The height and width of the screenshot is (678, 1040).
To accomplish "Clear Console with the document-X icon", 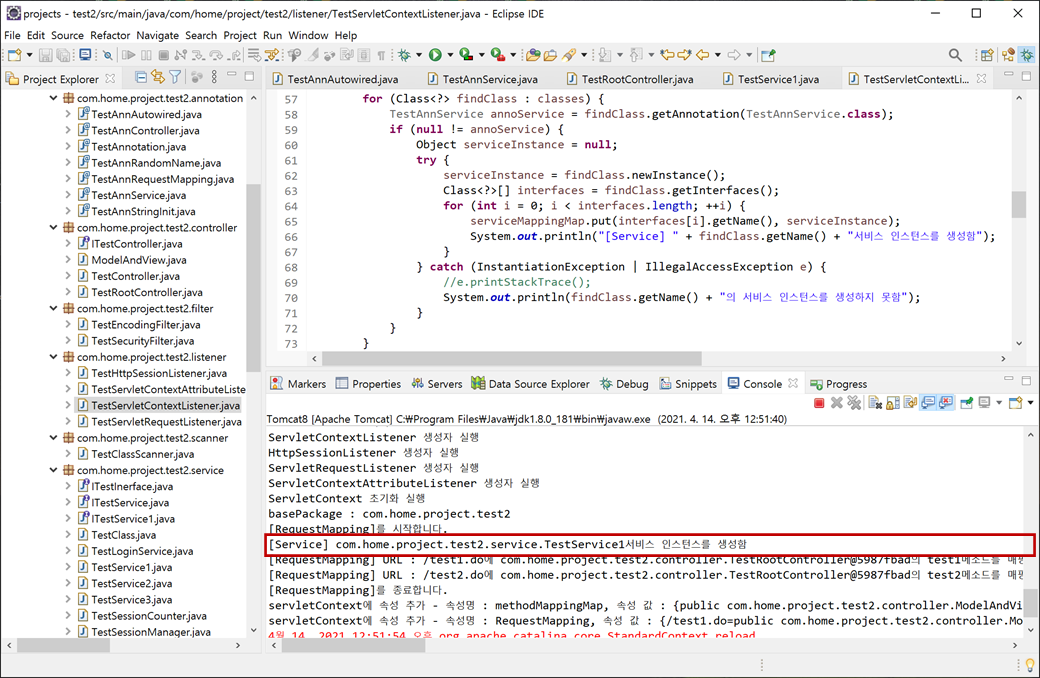I will (x=875, y=403).
